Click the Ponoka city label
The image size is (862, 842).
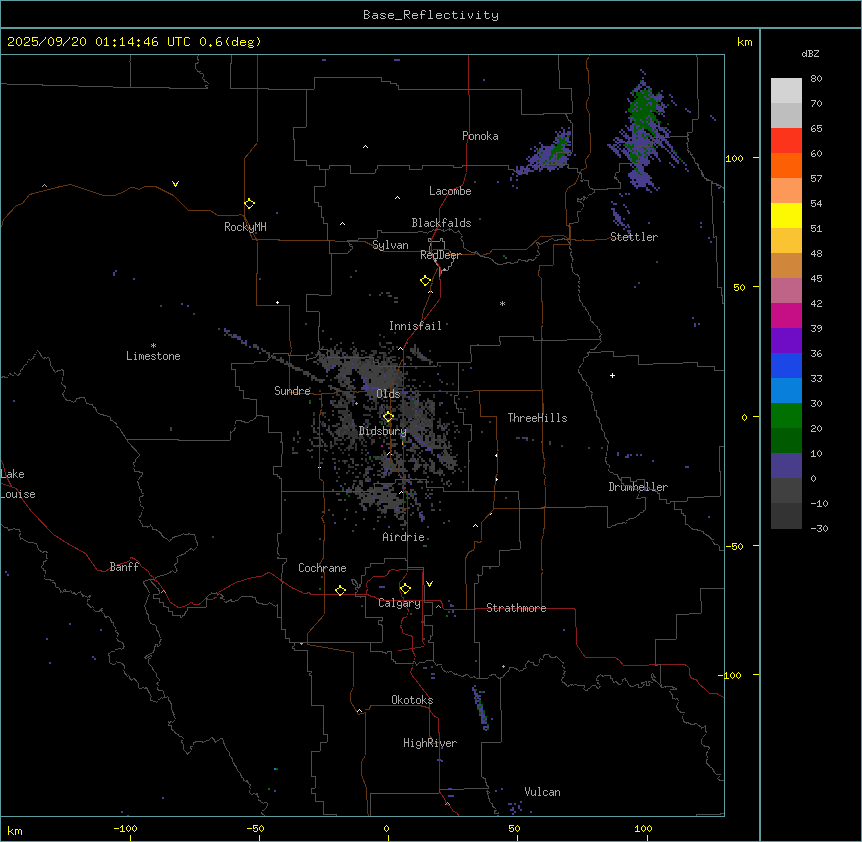(480, 136)
